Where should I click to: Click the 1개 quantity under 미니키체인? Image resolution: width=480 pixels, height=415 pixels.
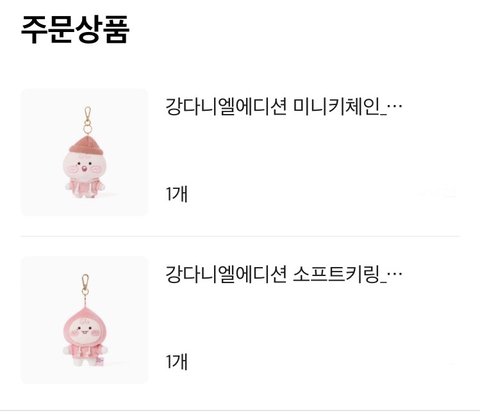point(177,194)
